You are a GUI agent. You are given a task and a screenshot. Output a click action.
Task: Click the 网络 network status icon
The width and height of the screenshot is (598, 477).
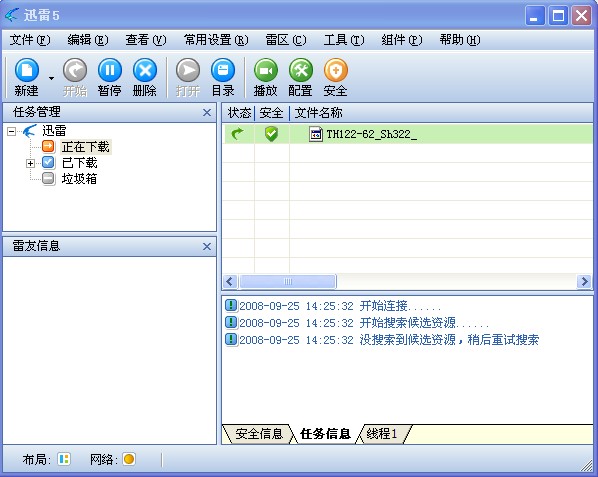pyautogui.click(x=129, y=459)
